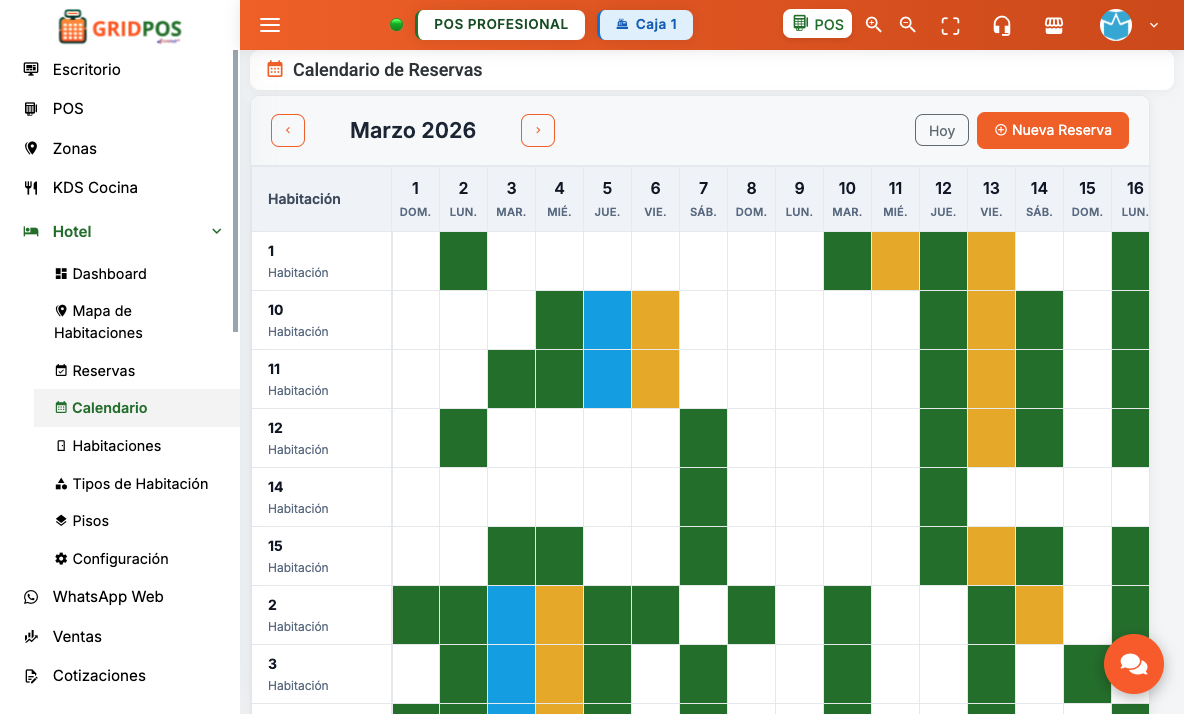Select the blue reservation block for Habitación 10
The image size is (1184, 714).
[607, 320]
